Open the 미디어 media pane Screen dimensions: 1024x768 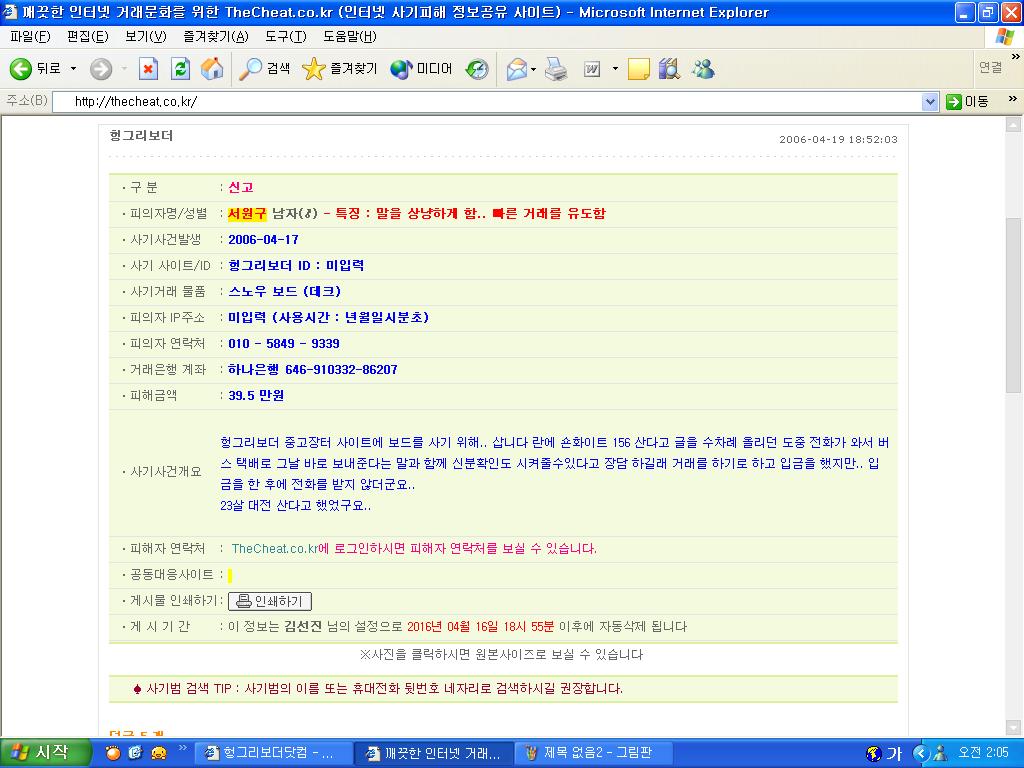pos(421,69)
